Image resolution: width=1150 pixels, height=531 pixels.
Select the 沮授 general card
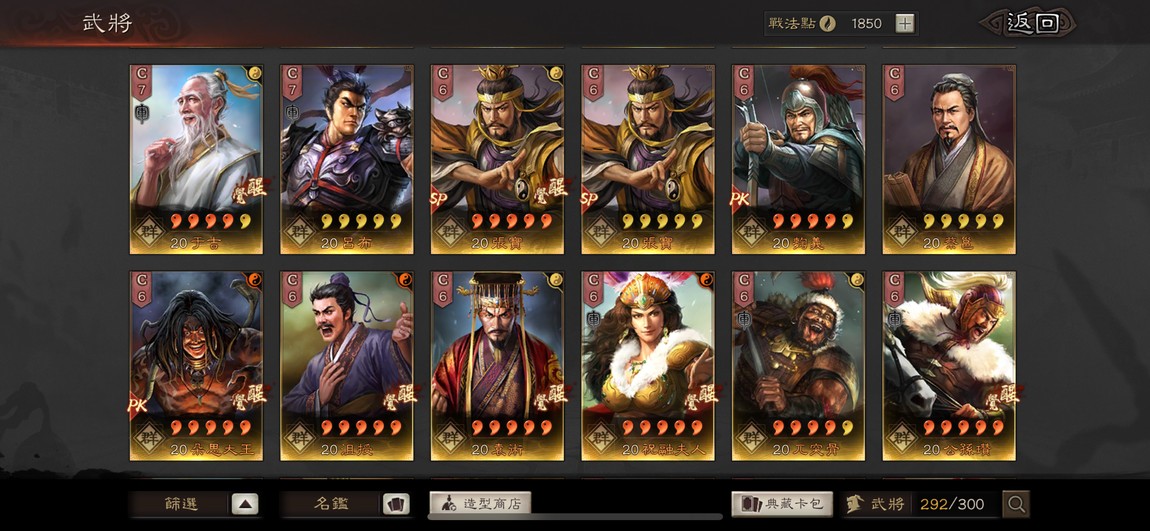tap(346, 366)
